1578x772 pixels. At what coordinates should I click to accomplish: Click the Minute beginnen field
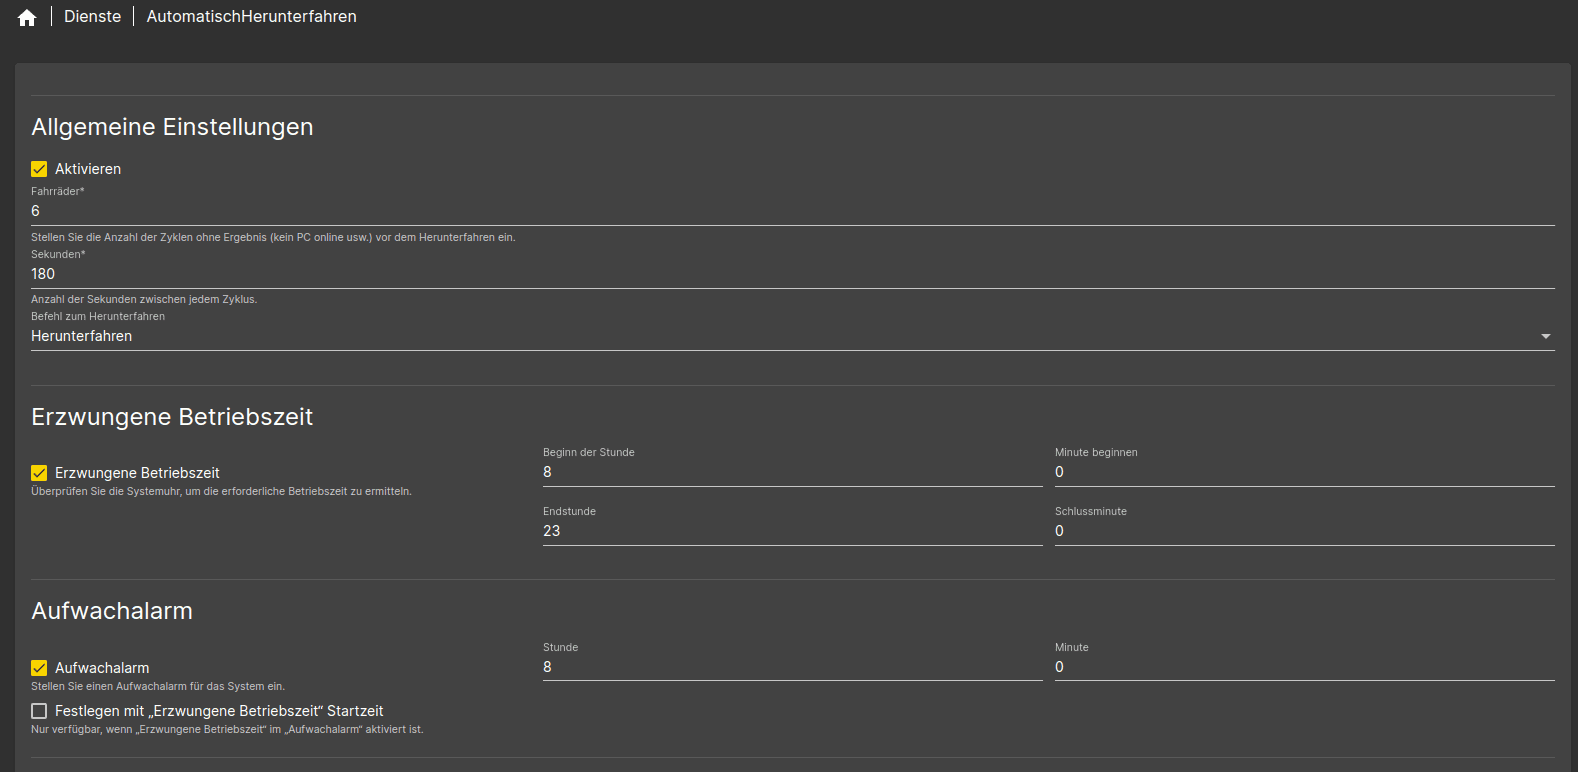pyautogui.click(x=1304, y=472)
